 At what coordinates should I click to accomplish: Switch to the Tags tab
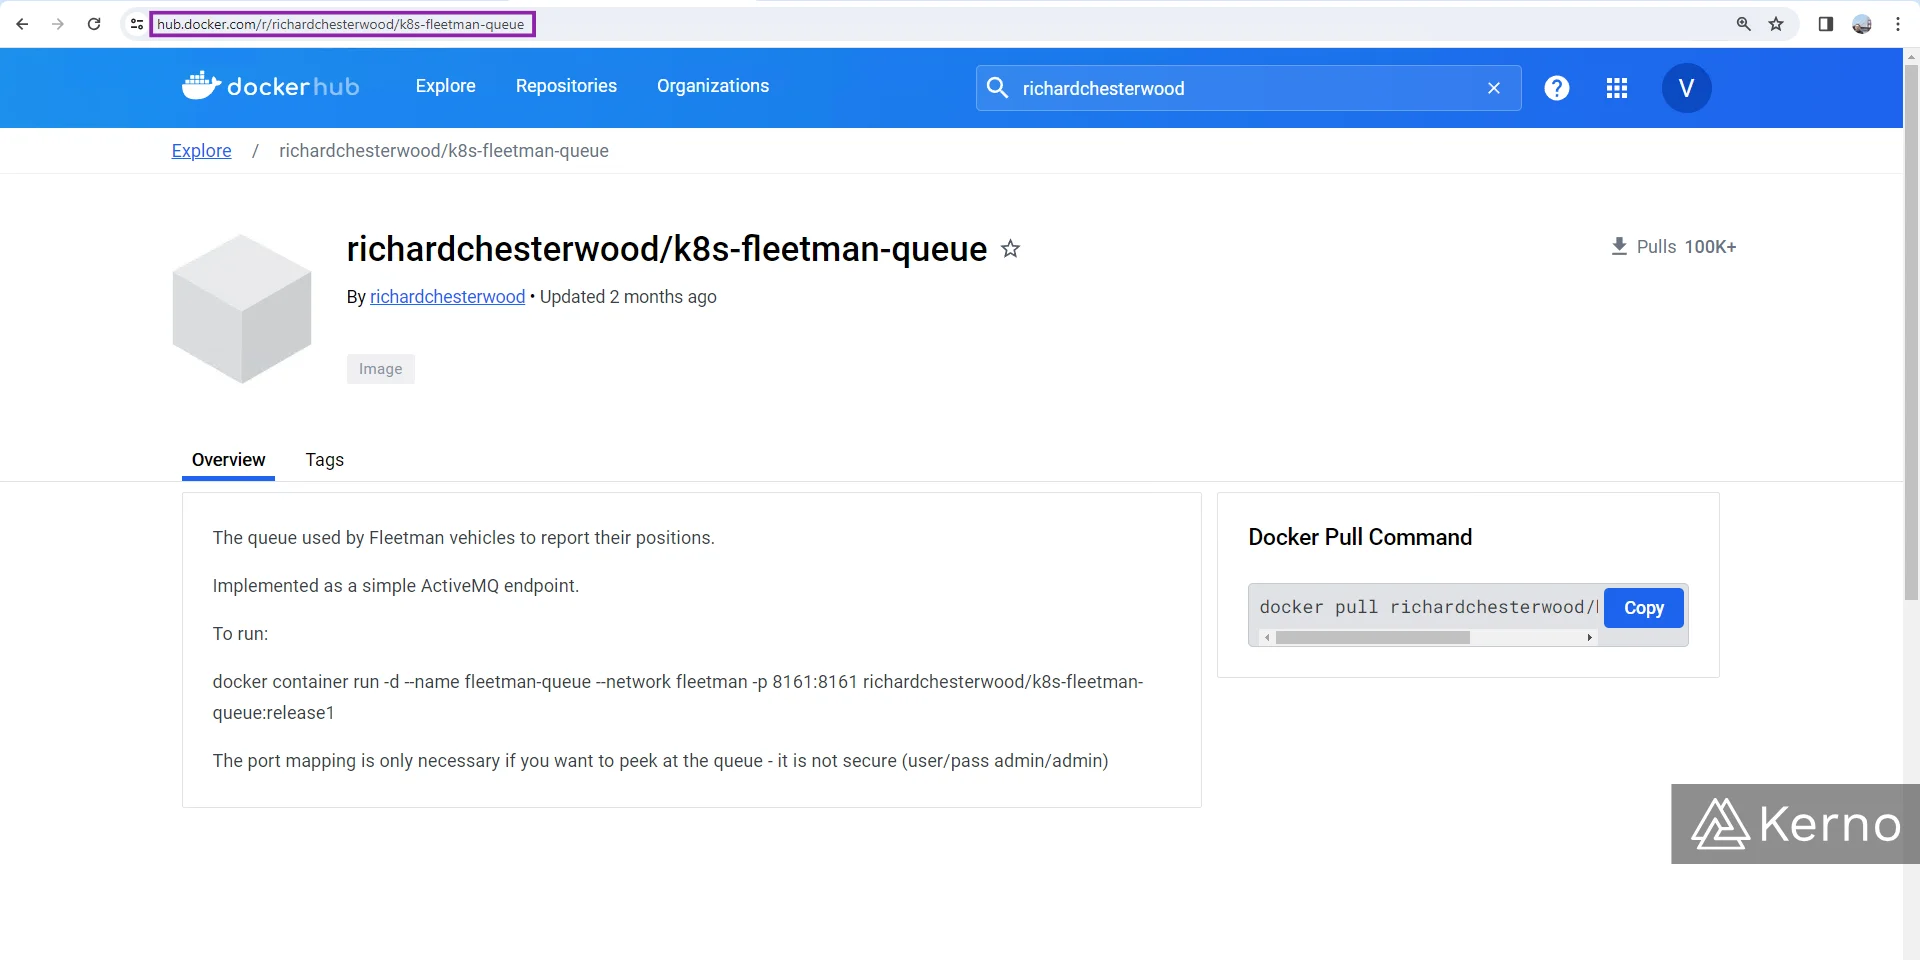coord(325,460)
